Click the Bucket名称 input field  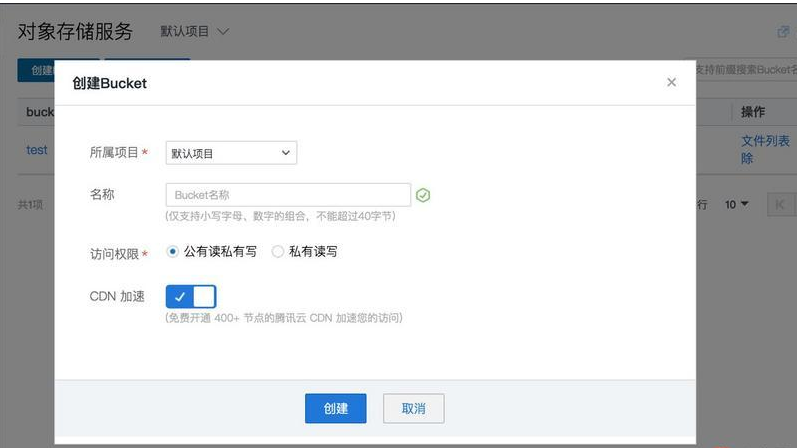point(288,195)
